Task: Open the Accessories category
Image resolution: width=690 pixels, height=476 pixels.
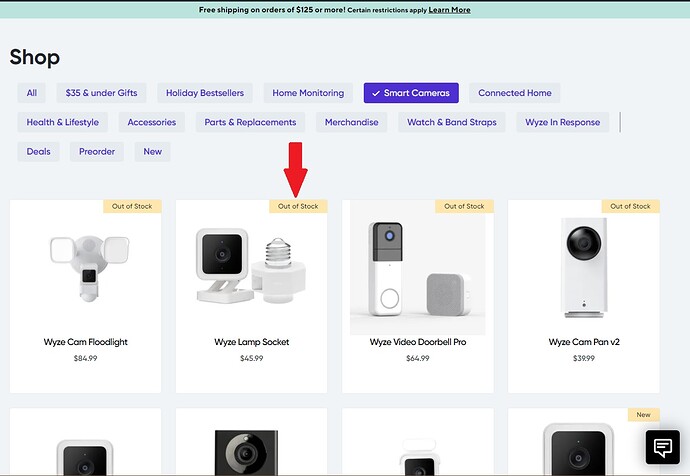Action: pyautogui.click(x=152, y=122)
